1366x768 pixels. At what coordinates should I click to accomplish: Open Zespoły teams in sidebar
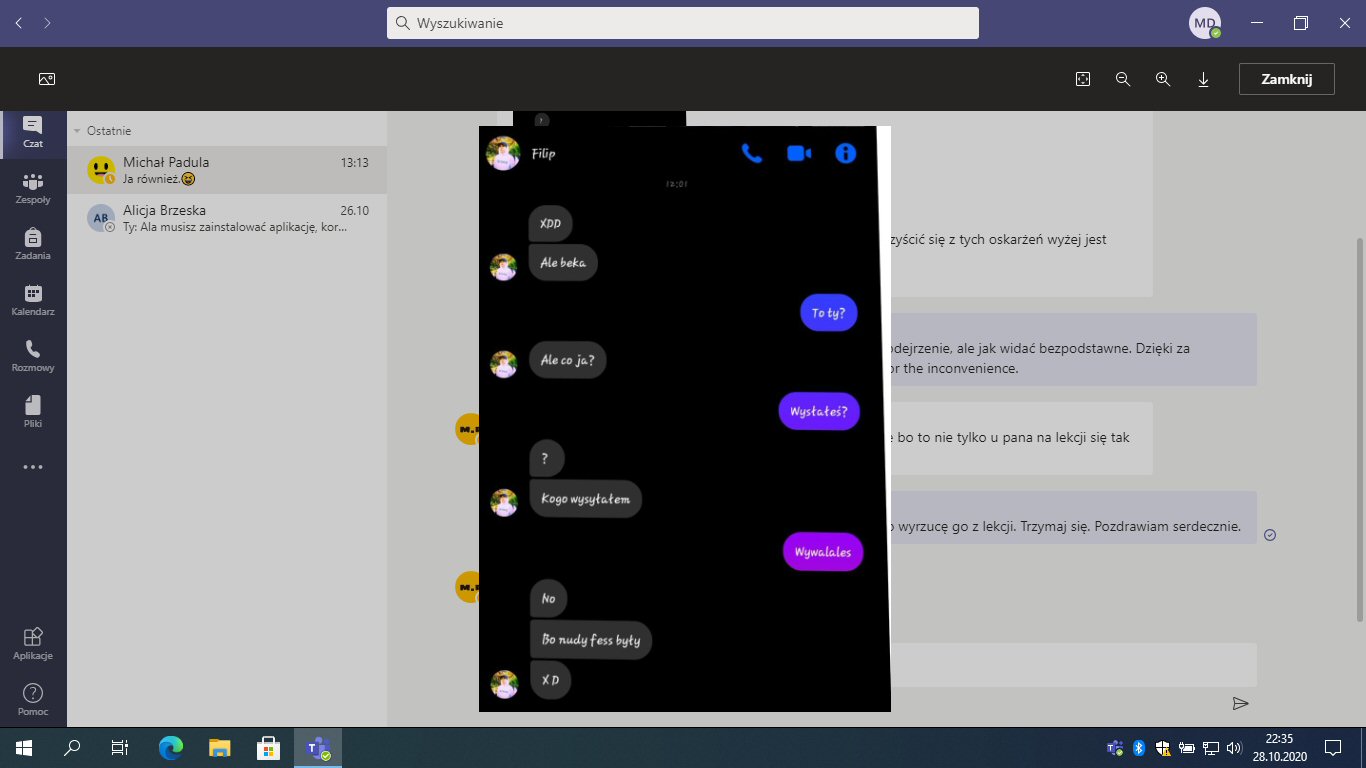pos(33,187)
